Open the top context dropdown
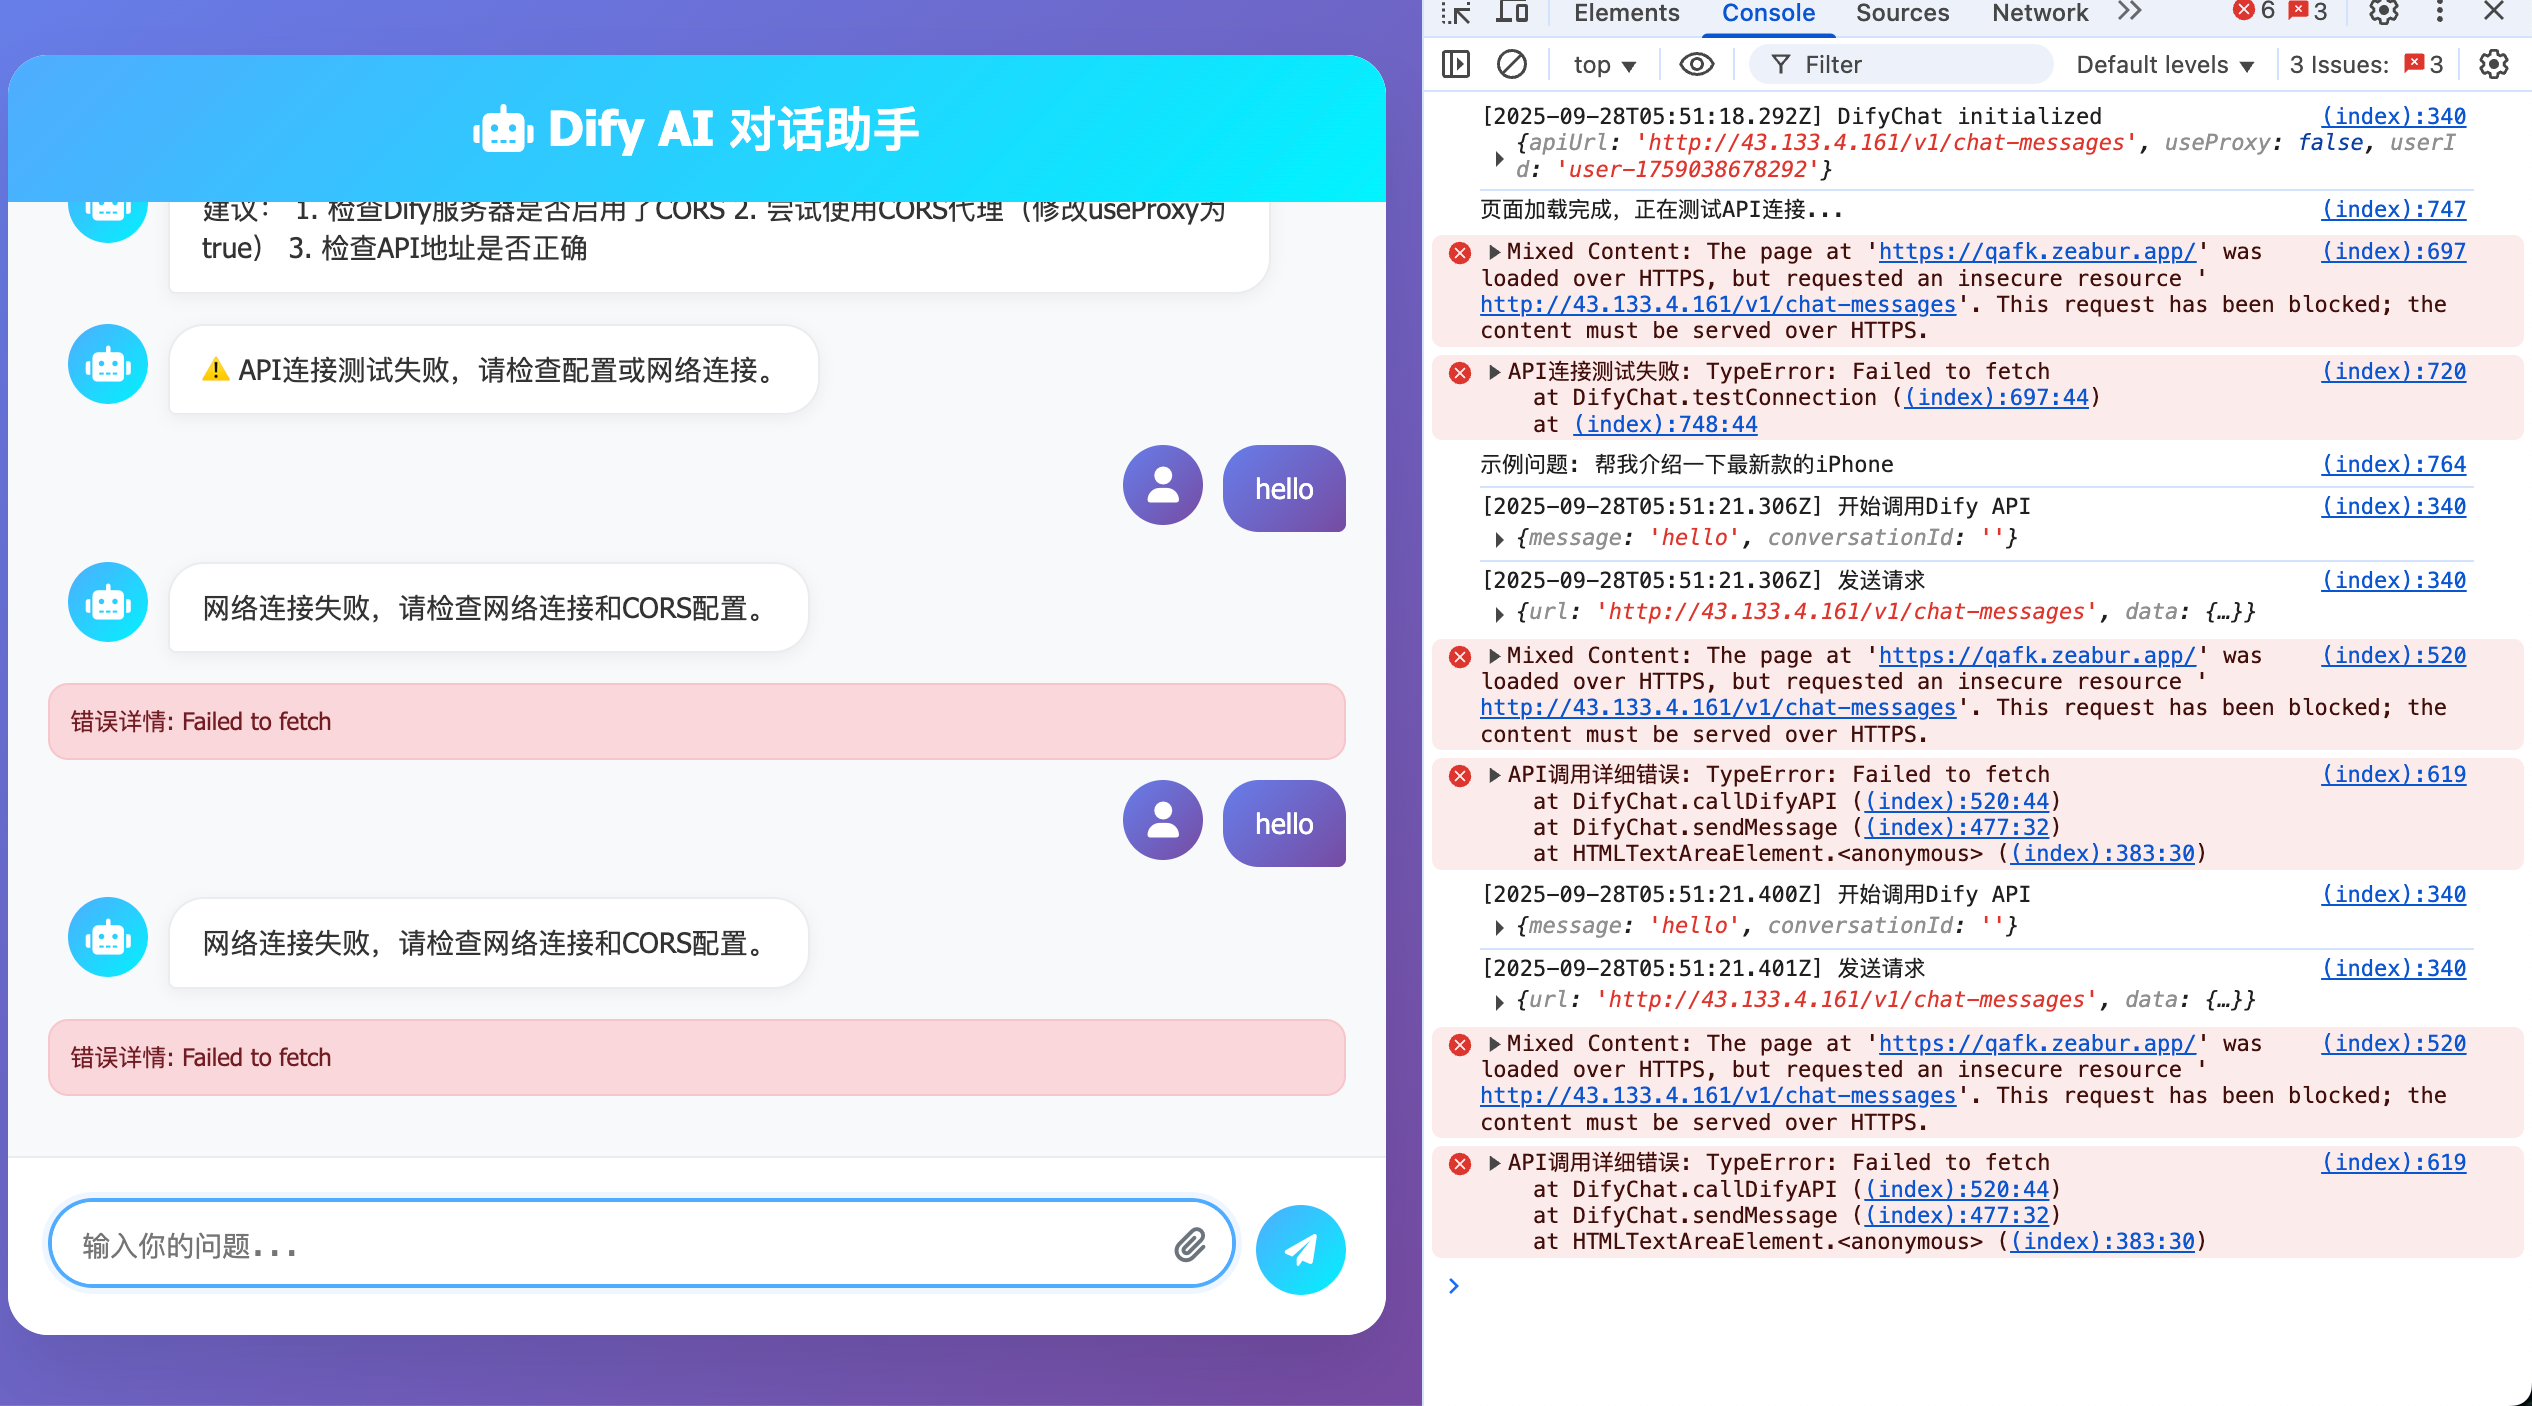The height and width of the screenshot is (1406, 2532). tap(1604, 65)
